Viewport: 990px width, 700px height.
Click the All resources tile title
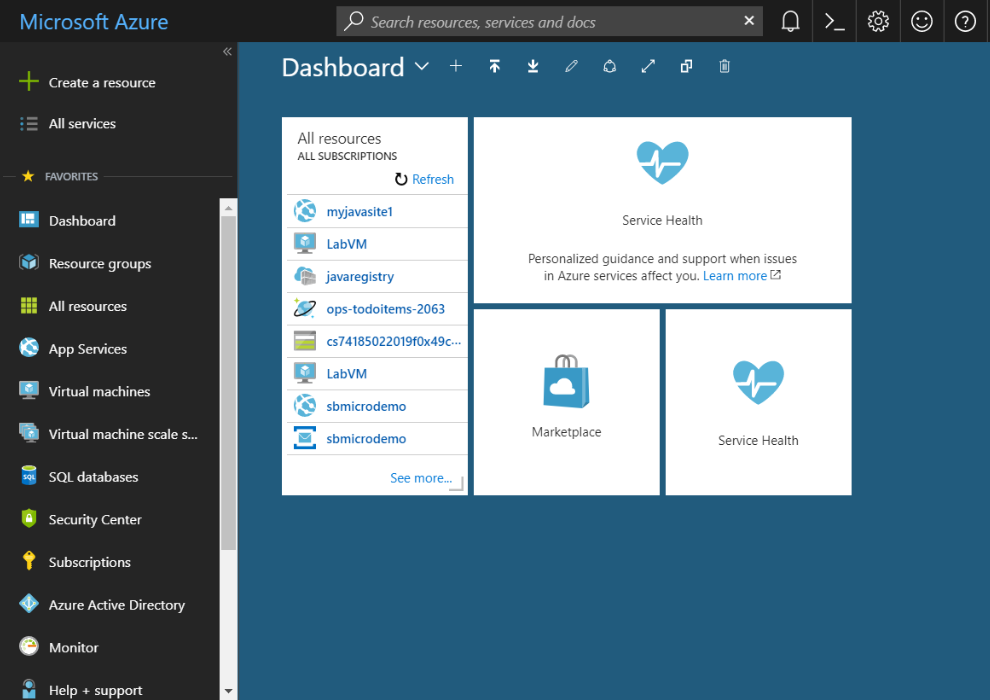[x=339, y=138]
